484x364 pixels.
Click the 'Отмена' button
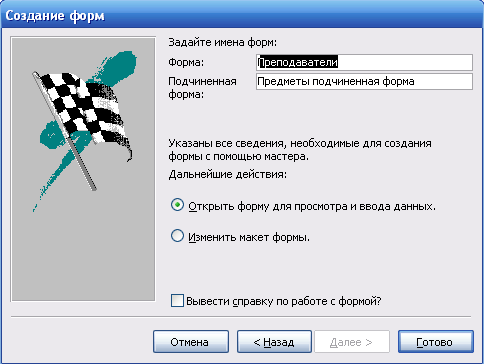click(191, 342)
